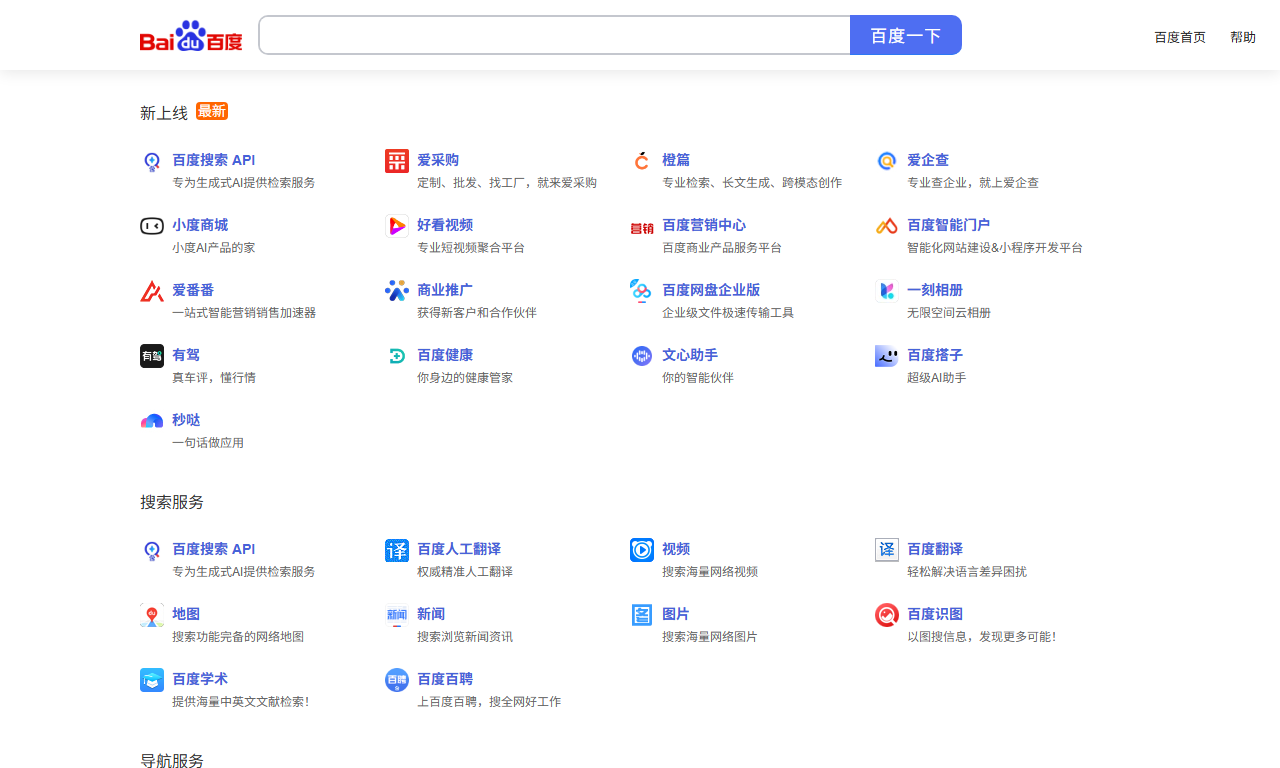Click the 有驾 title link
The width and height of the screenshot is (1280, 768).
[x=186, y=355]
